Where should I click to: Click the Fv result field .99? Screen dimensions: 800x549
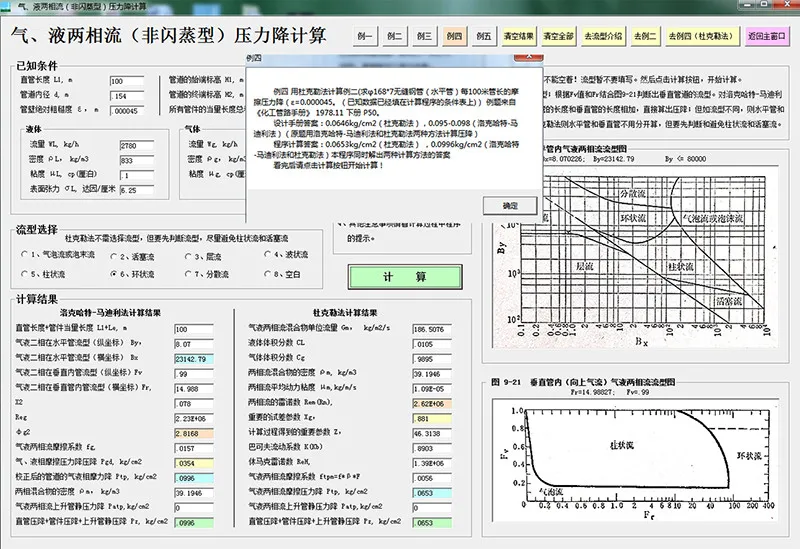pyautogui.click(x=194, y=374)
